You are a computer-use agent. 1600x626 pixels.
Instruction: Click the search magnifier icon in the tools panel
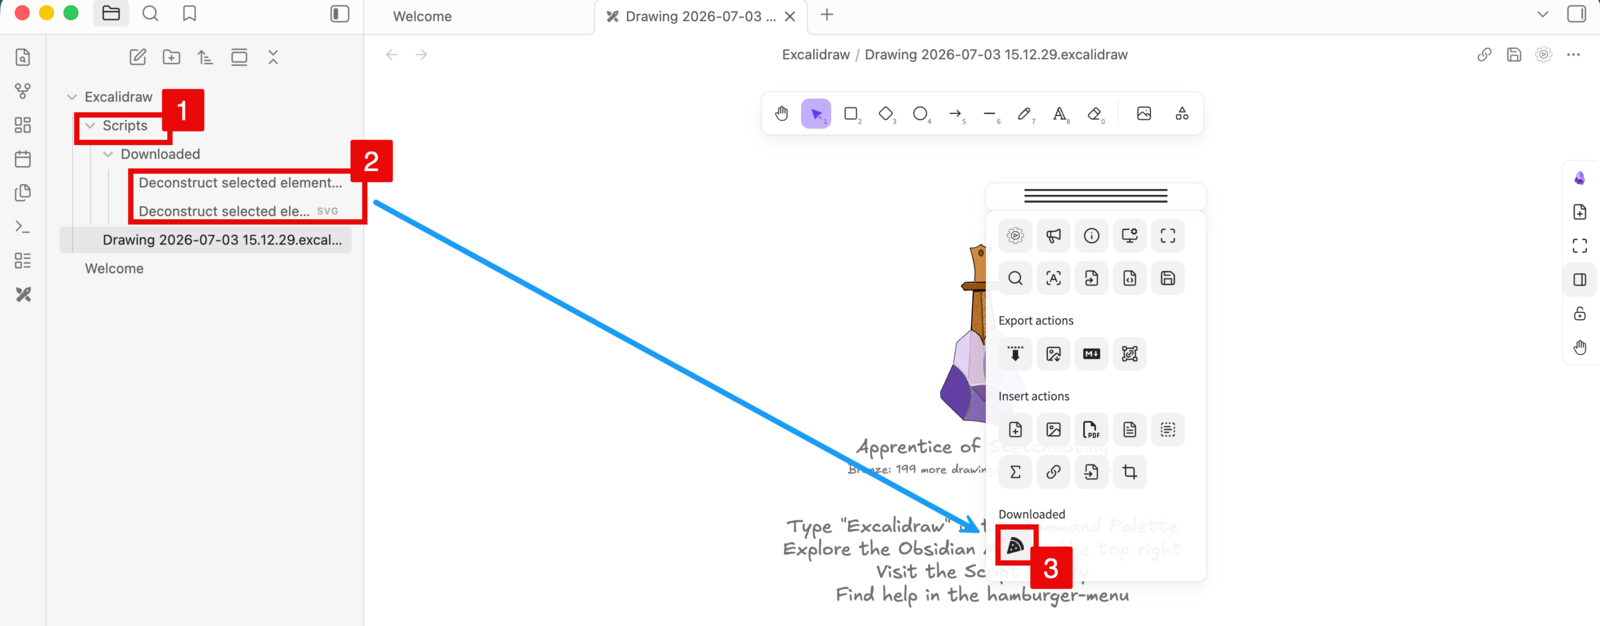(1016, 278)
